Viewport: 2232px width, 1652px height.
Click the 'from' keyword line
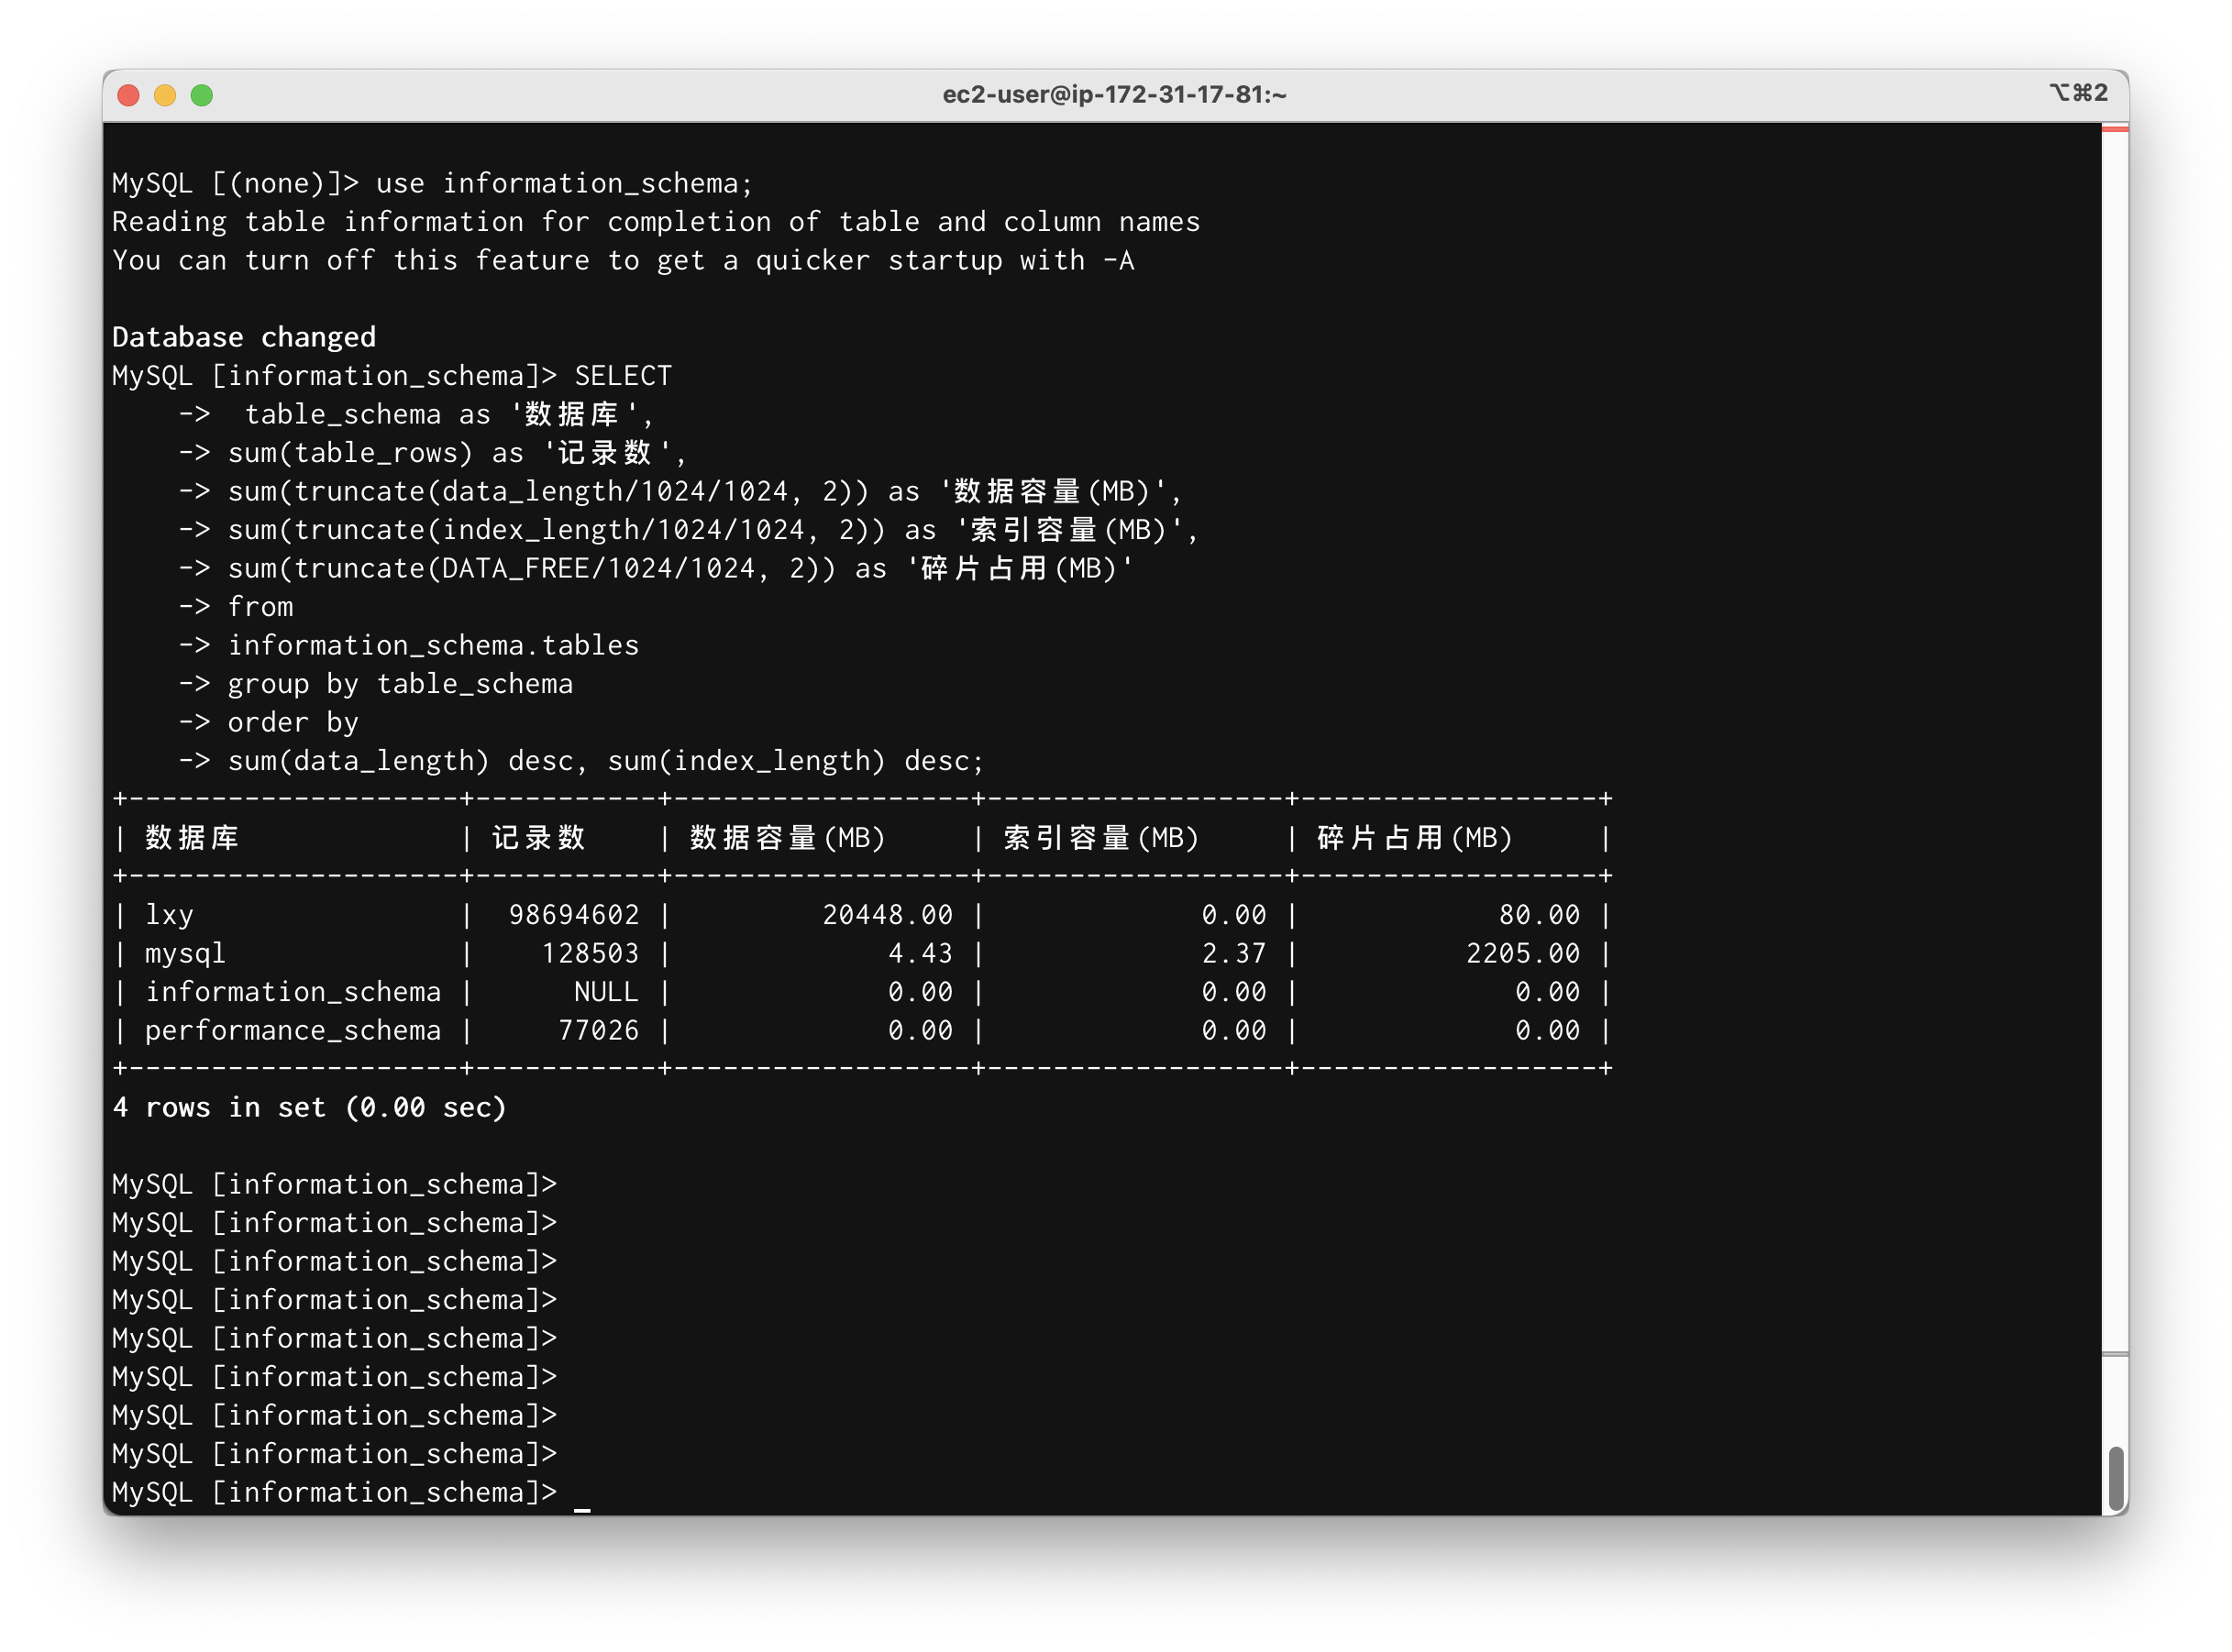click(x=260, y=607)
